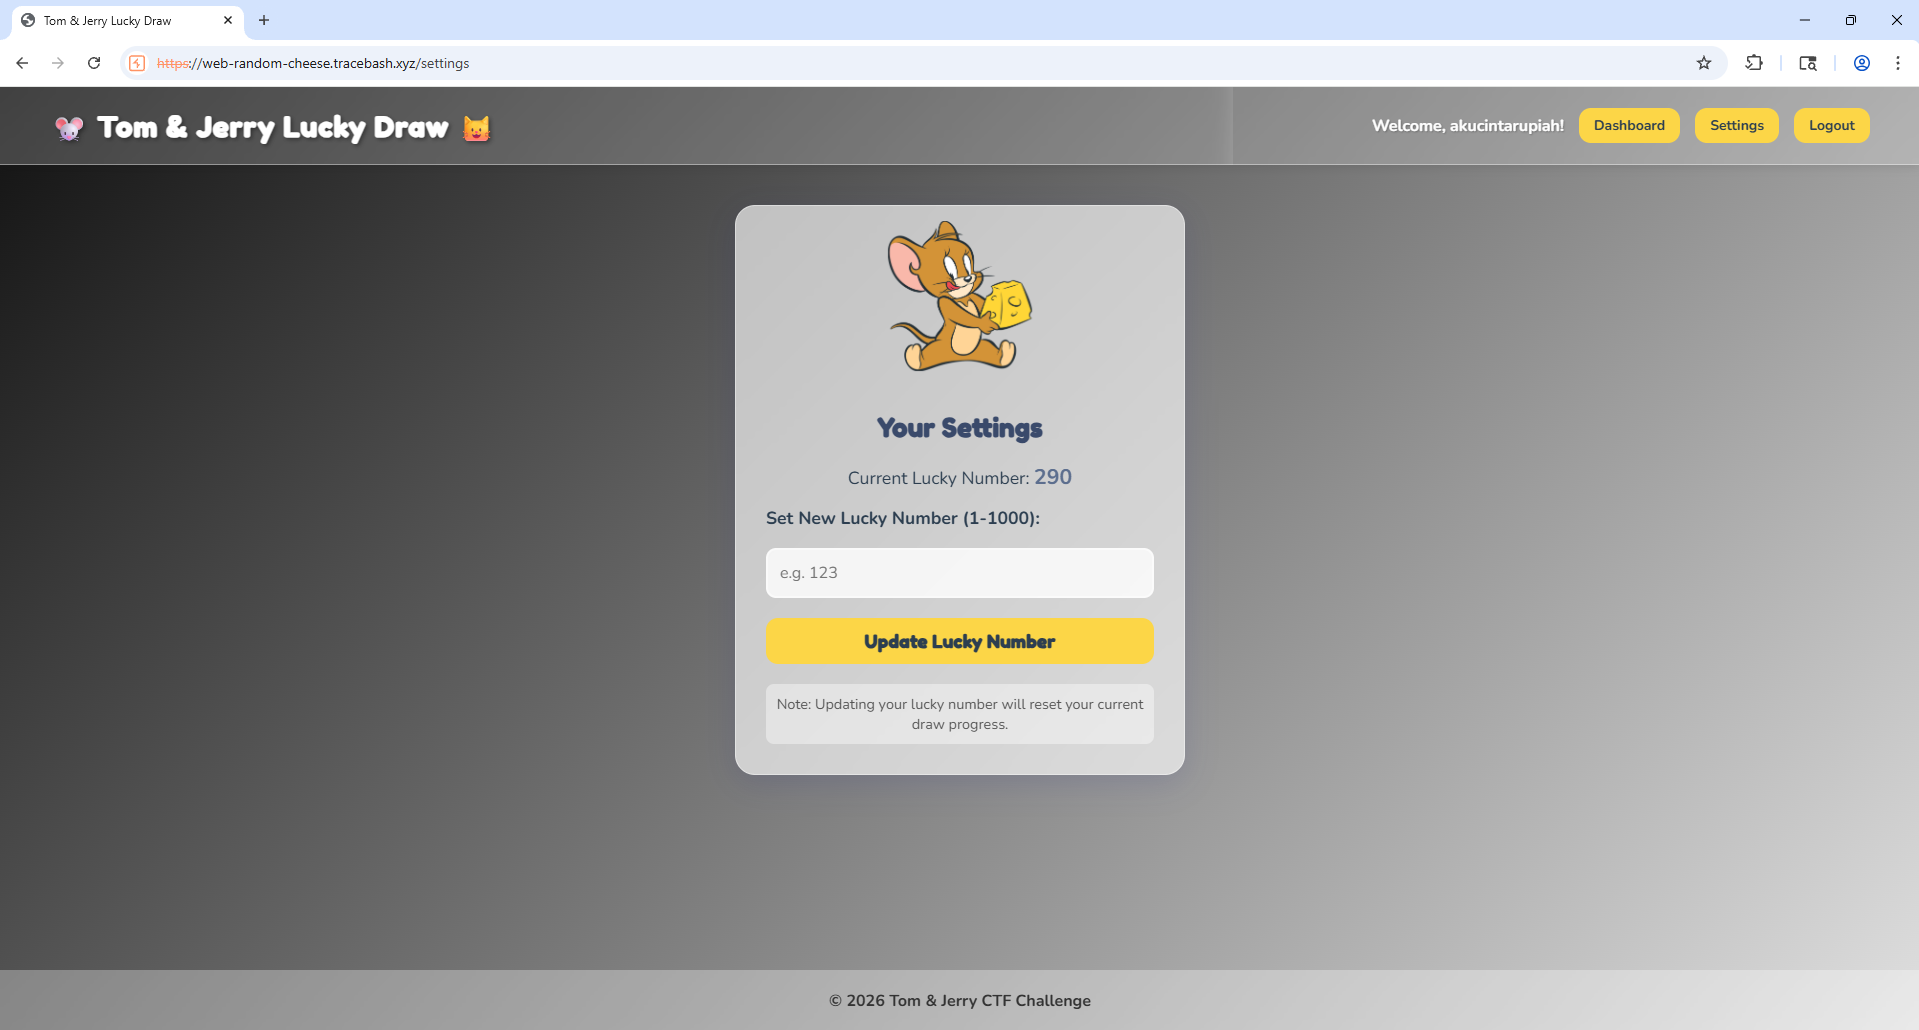Bookmark this page with star icon
This screenshot has width=1919, height=1030.
1704,63
